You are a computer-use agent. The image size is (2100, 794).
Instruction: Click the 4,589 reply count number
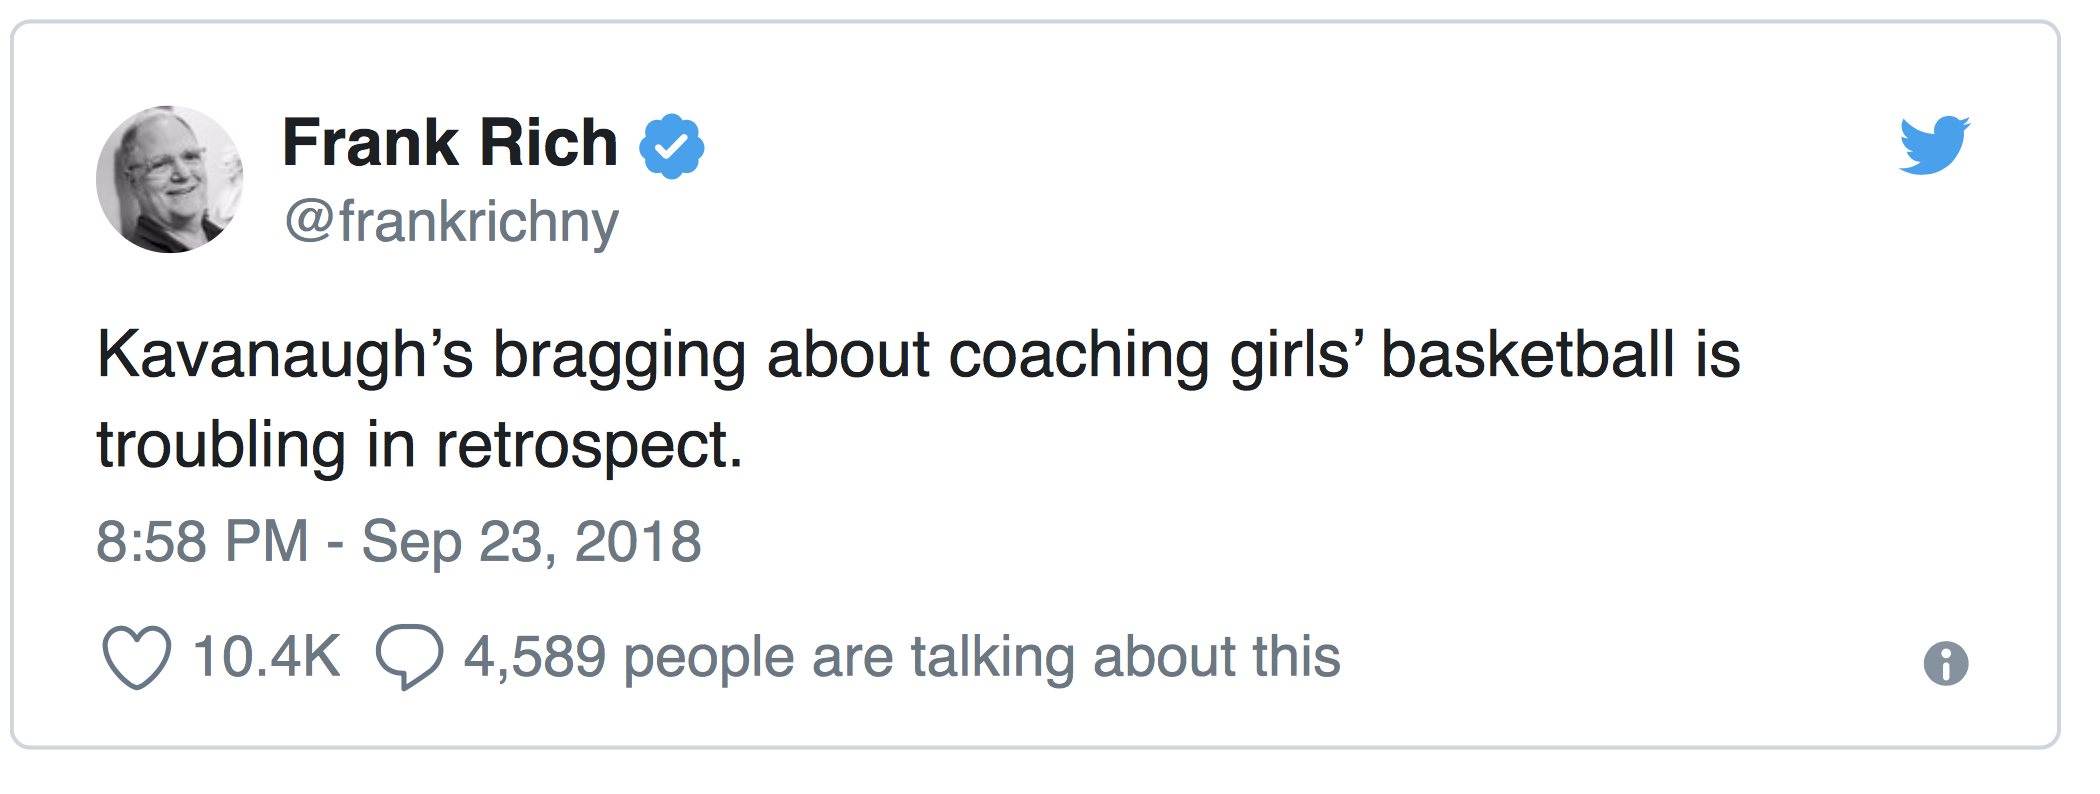(x=535, y=658)
